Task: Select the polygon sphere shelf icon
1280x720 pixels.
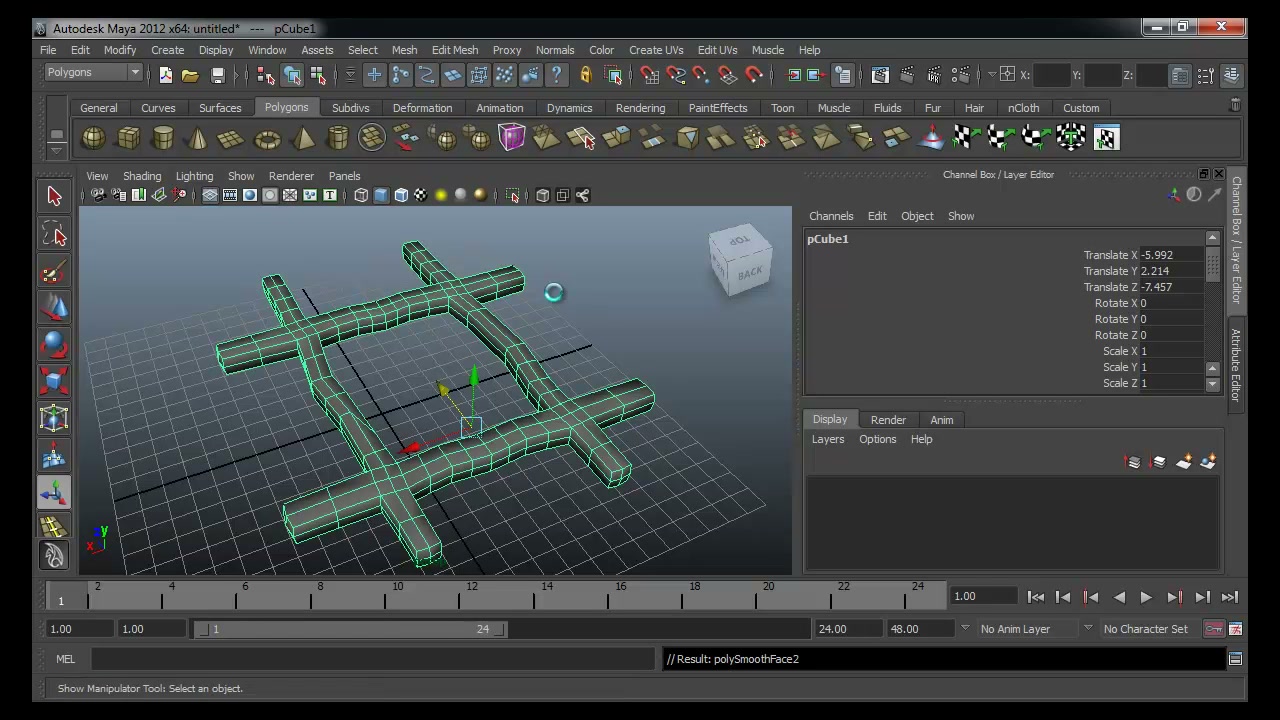Action: pyautogui.click(x=93, y=138)
